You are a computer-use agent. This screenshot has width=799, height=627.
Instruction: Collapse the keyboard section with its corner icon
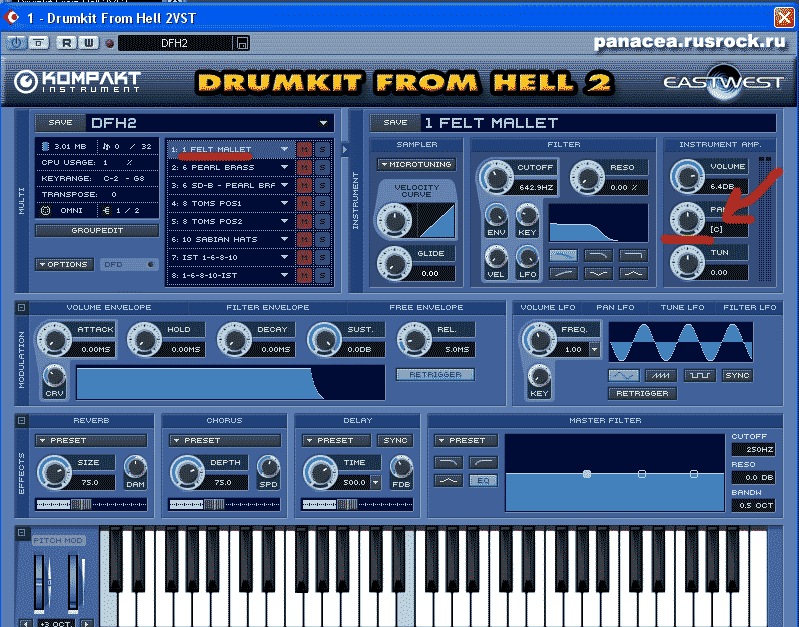[x=21, y=533]
